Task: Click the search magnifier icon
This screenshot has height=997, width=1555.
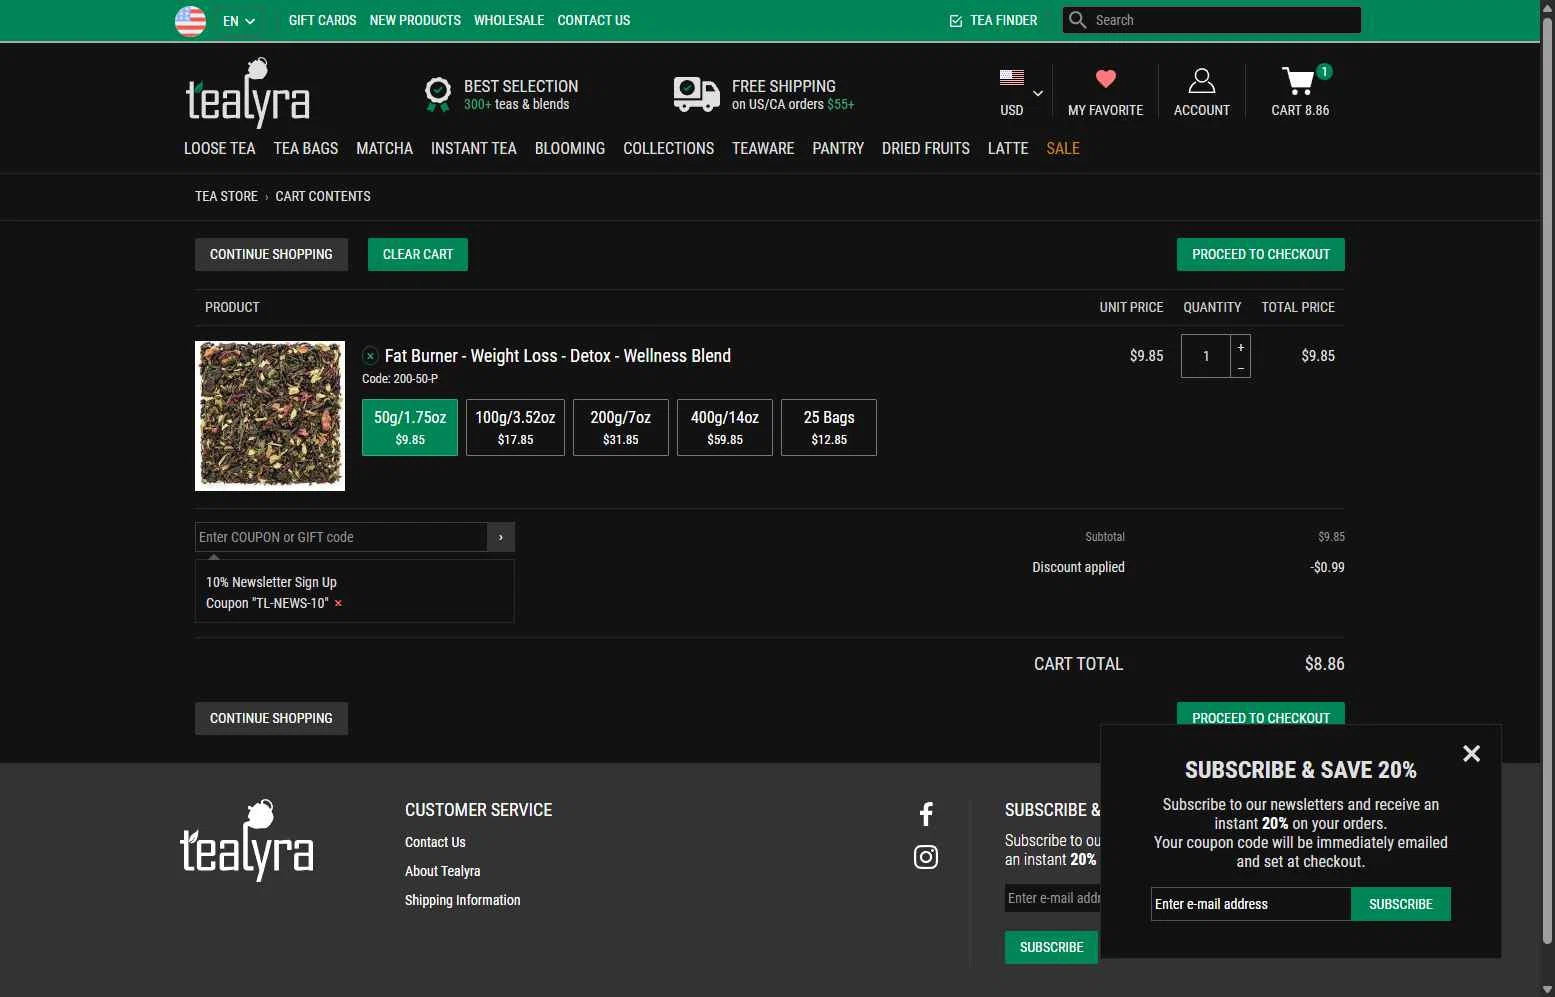Action: [1077, 20]
